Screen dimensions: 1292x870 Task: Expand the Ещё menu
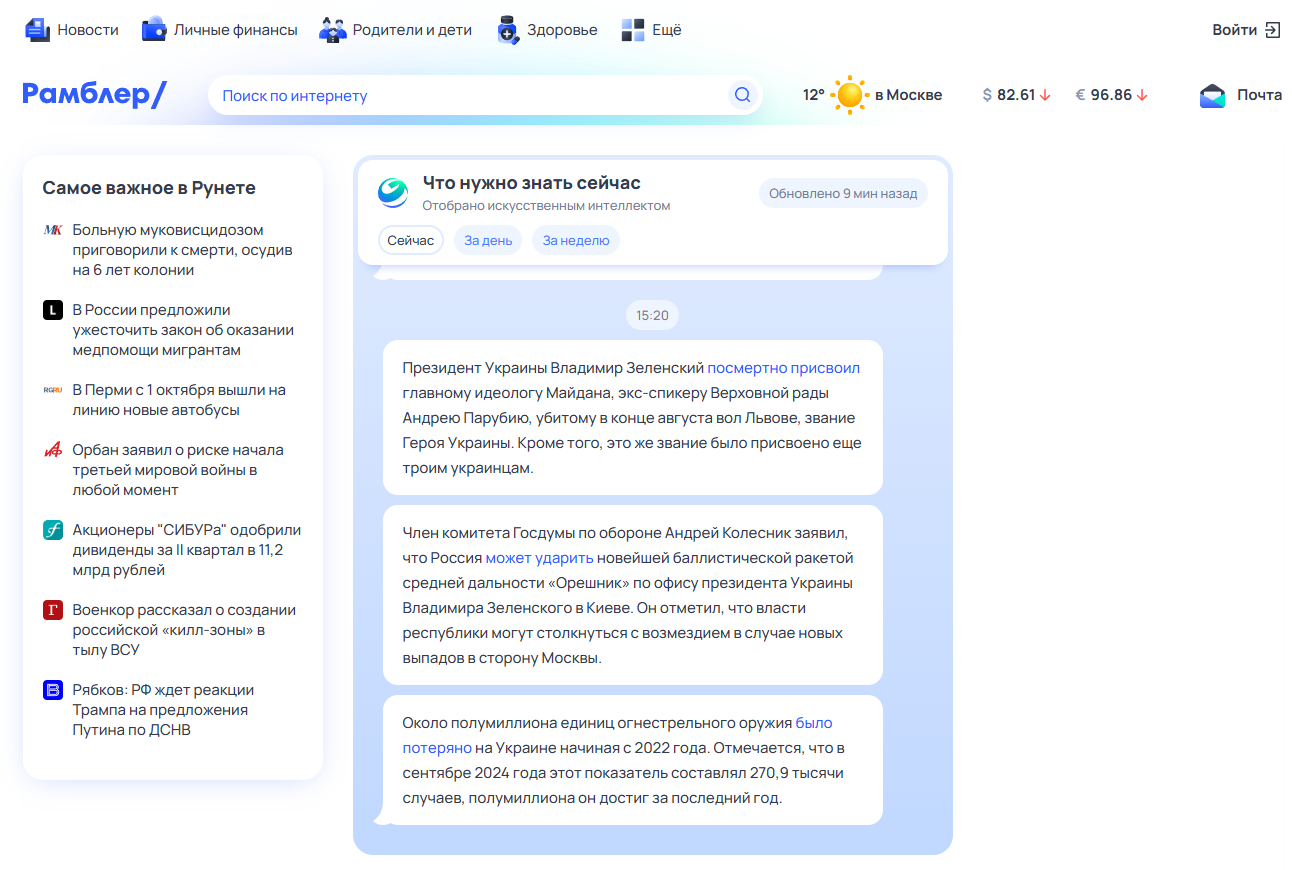point(651,30)
